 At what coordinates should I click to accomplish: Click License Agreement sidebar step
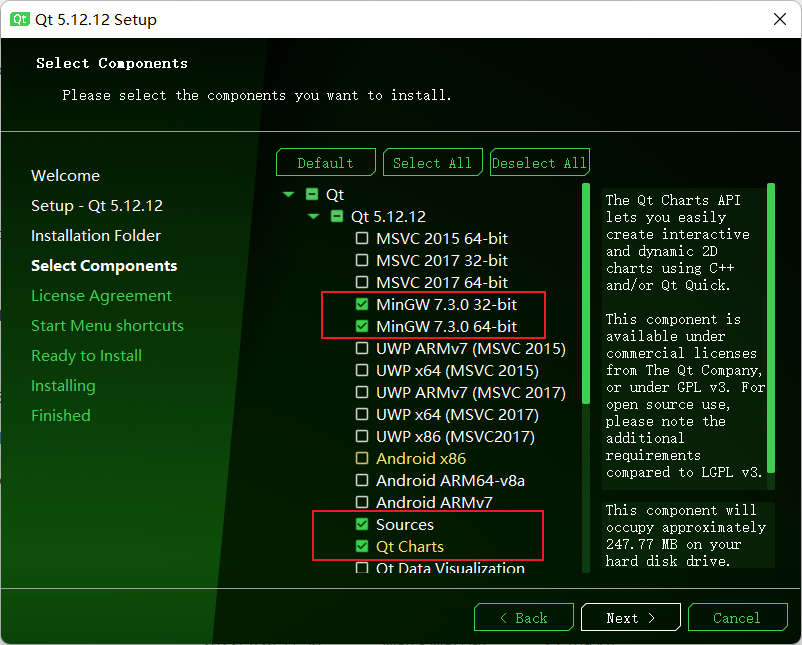pos(101,296)
